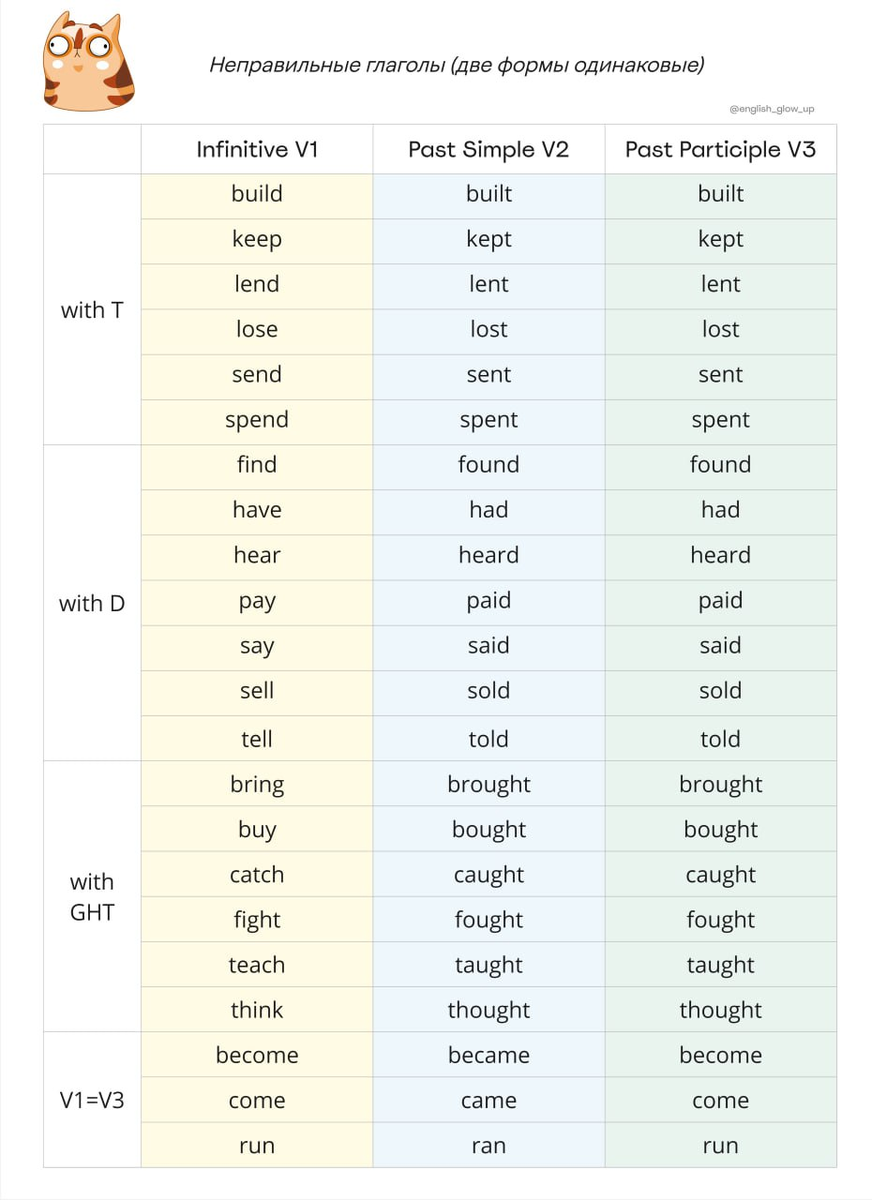Click the infinitive cell 'hear'

pos(257,555)
